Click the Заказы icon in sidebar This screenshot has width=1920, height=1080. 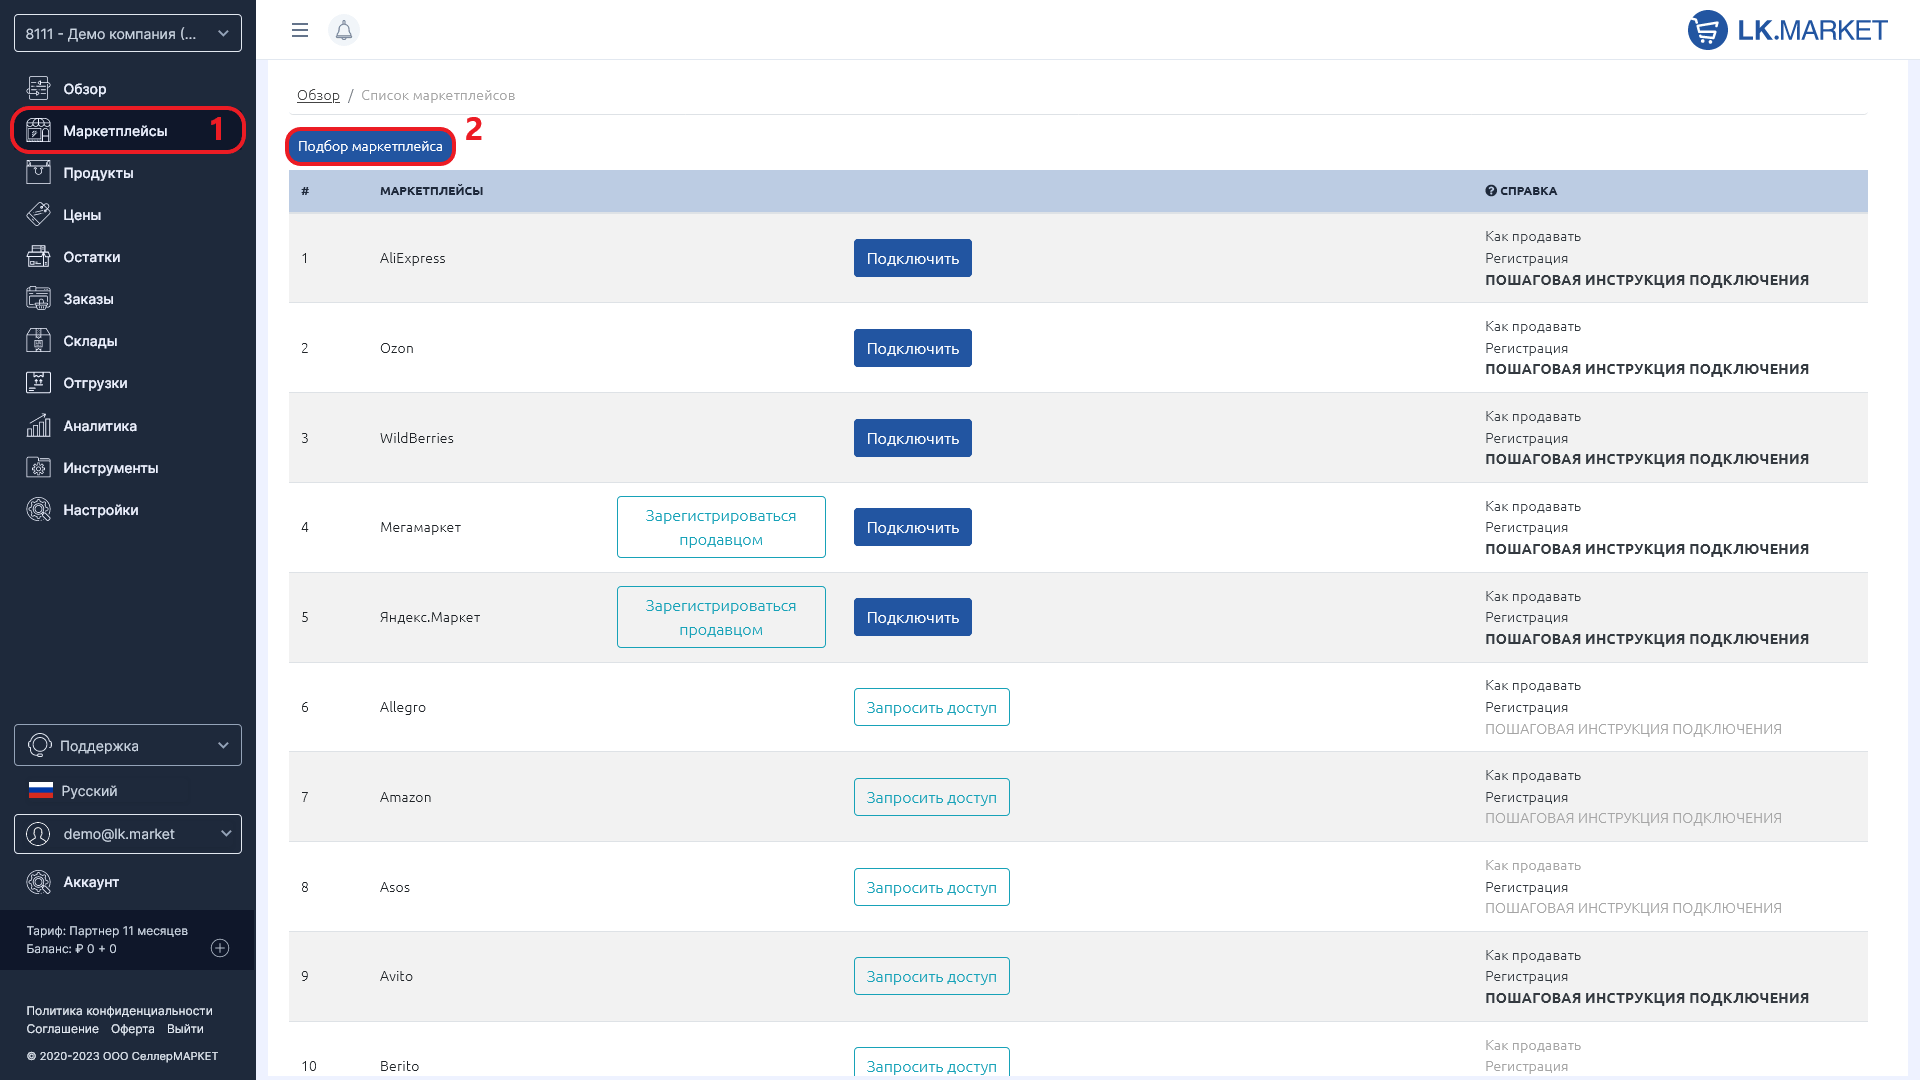pyautogui.click(x=38, y=299)
